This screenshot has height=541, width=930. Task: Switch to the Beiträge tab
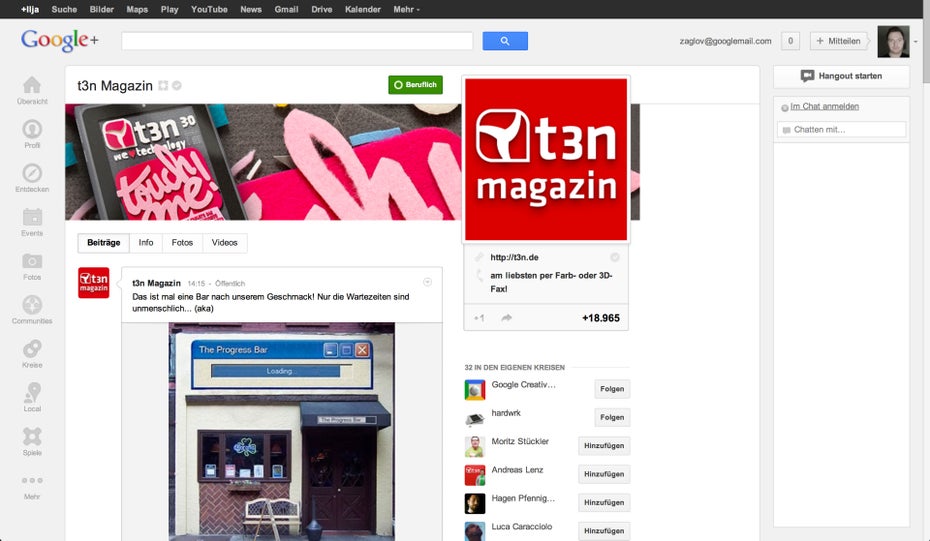(x=104, y=243)
